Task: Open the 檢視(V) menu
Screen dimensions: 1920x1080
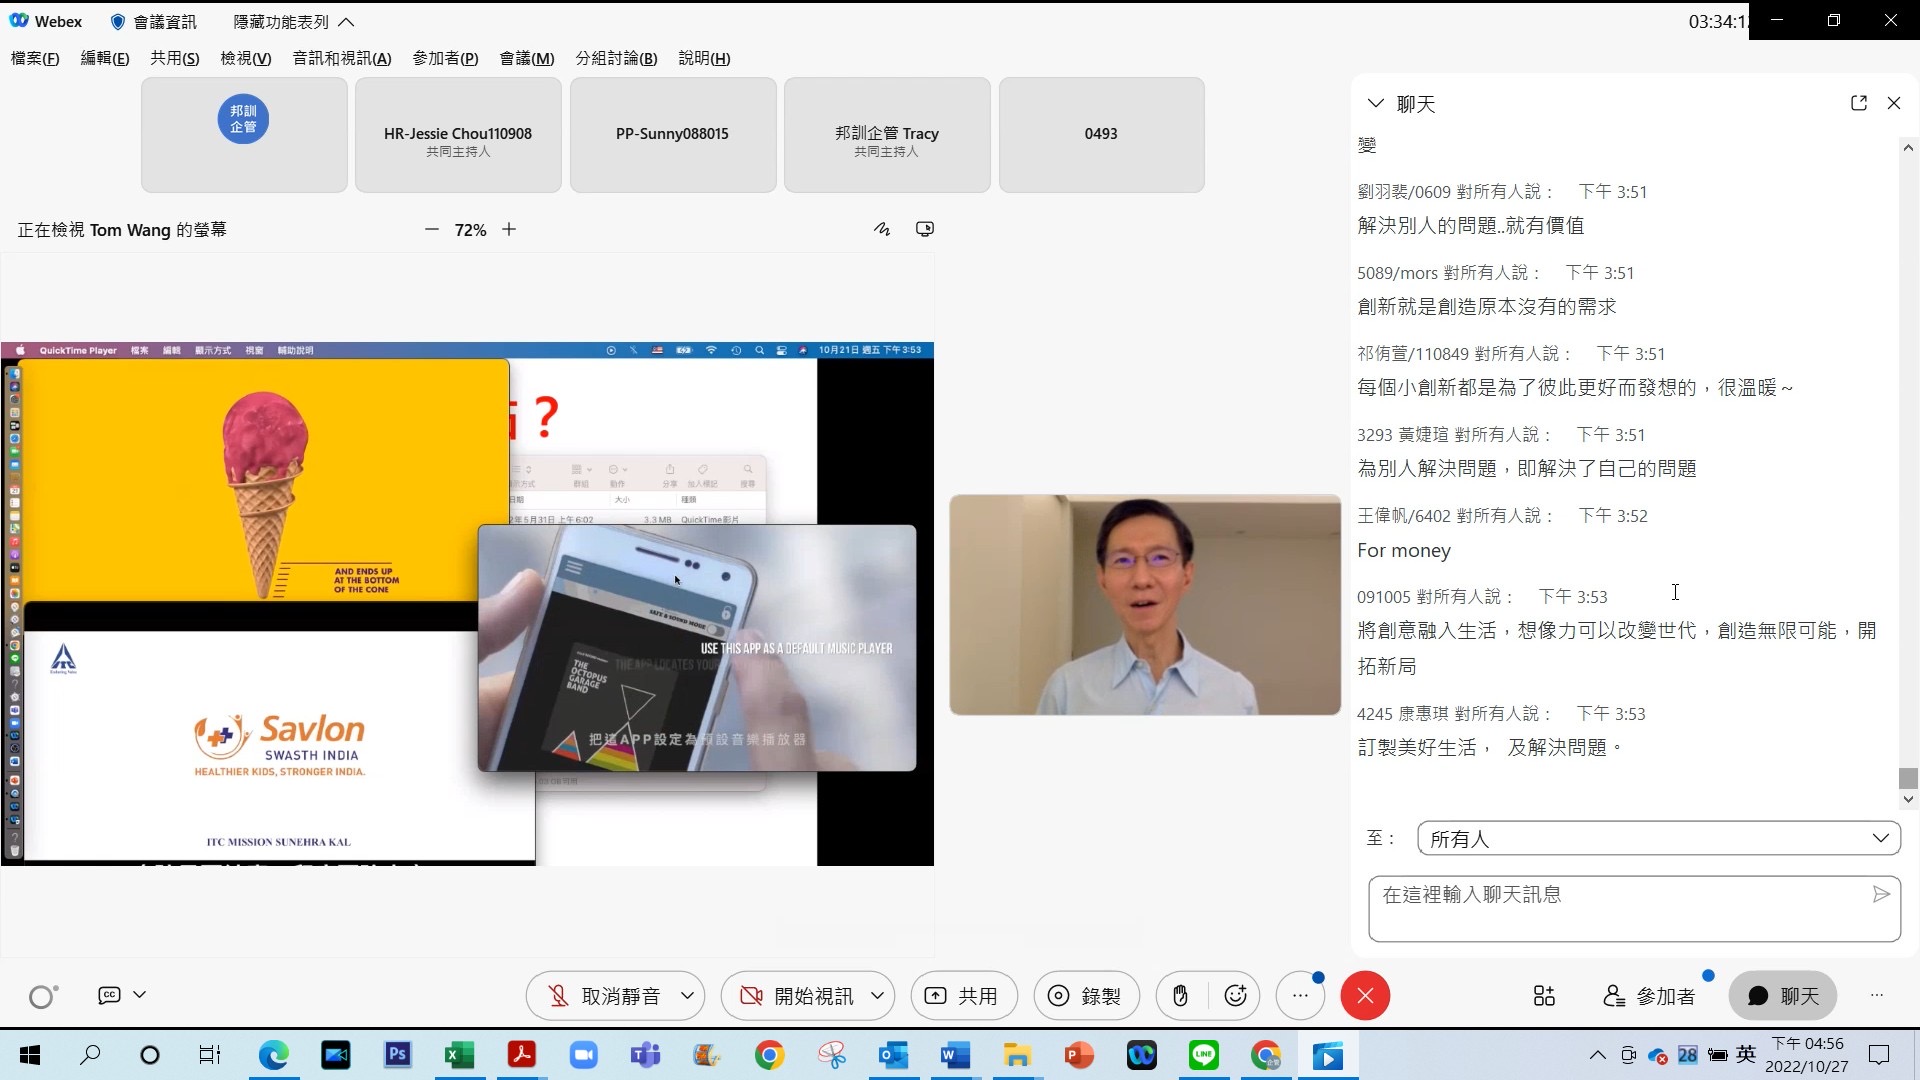Action: [246, 58]
